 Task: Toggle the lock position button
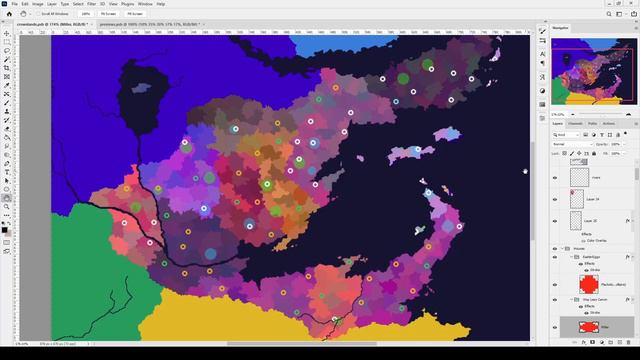click(579, 153)
